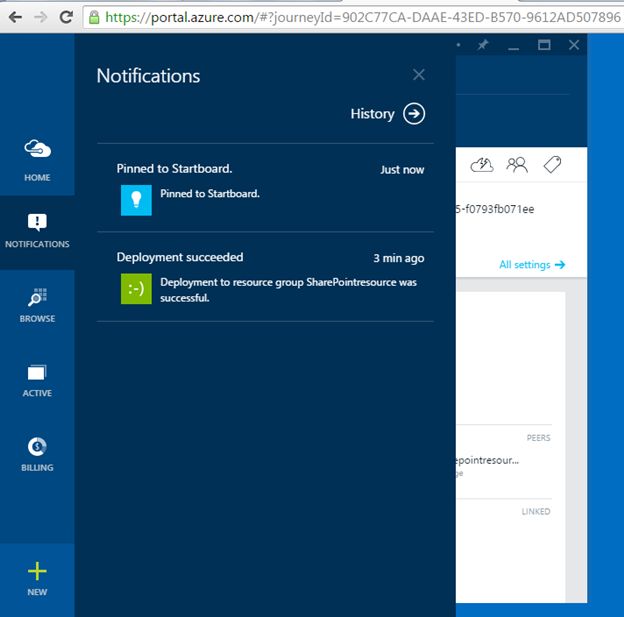
Task: Click the SharePointresource deployment message text
Action: pyautogui.click(x=289, y=290)
